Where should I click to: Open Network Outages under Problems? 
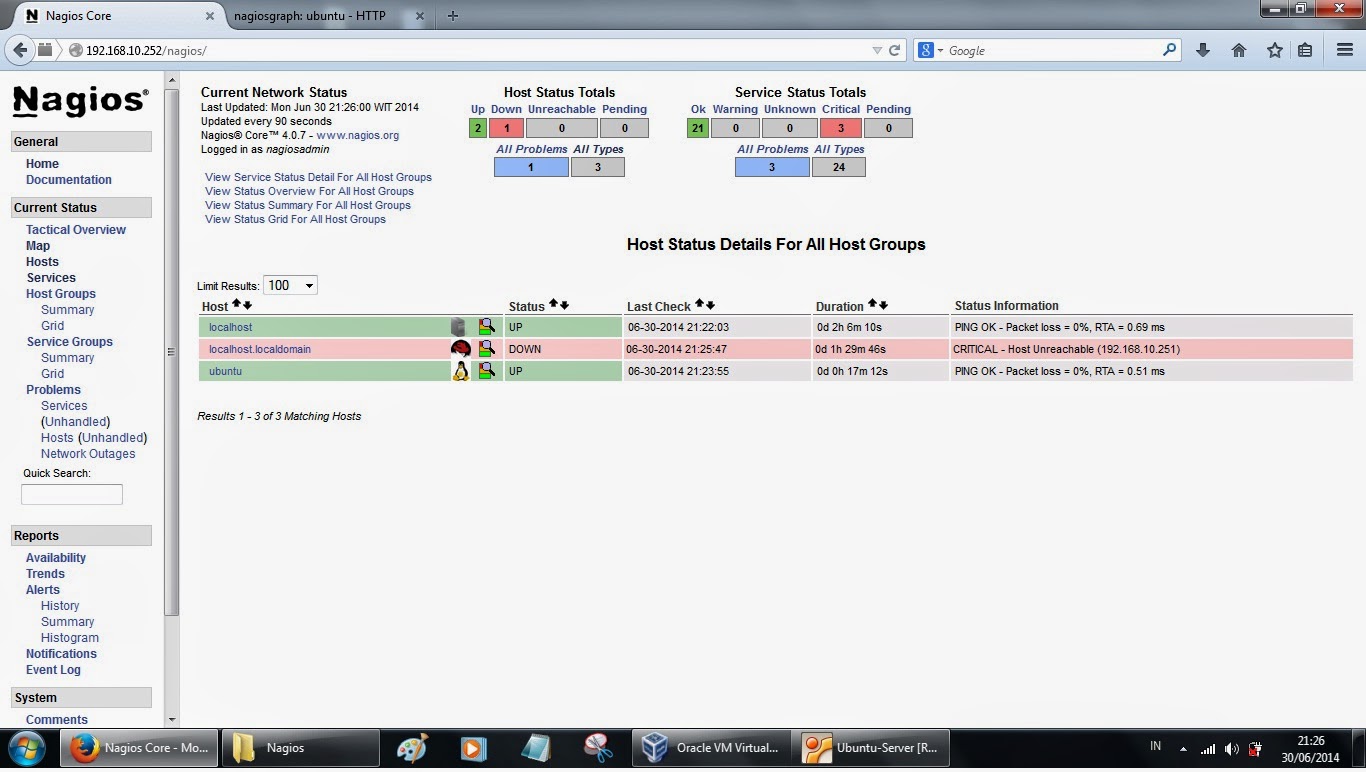88,454
